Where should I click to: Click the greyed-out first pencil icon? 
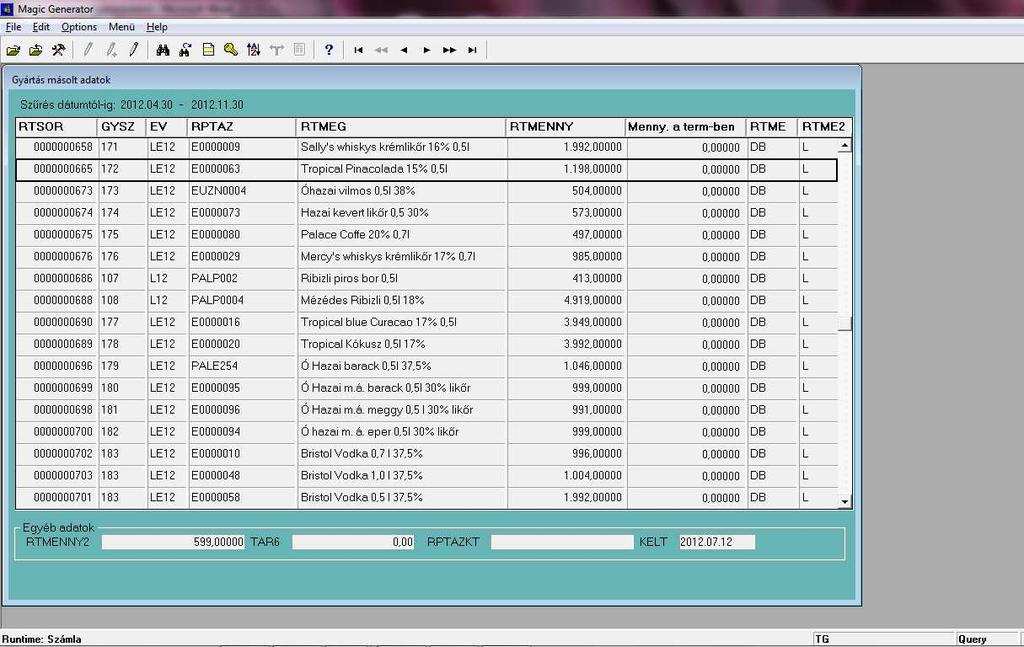[x=88, y=50]
